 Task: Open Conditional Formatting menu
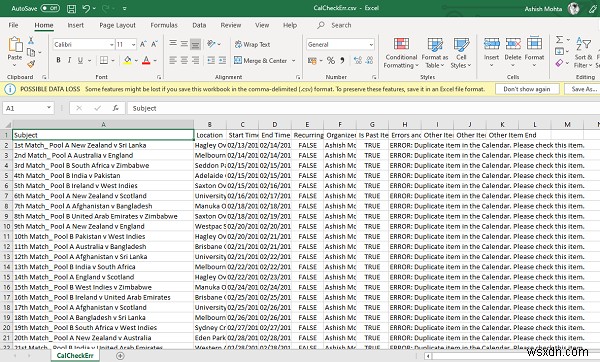coord(401,53)
